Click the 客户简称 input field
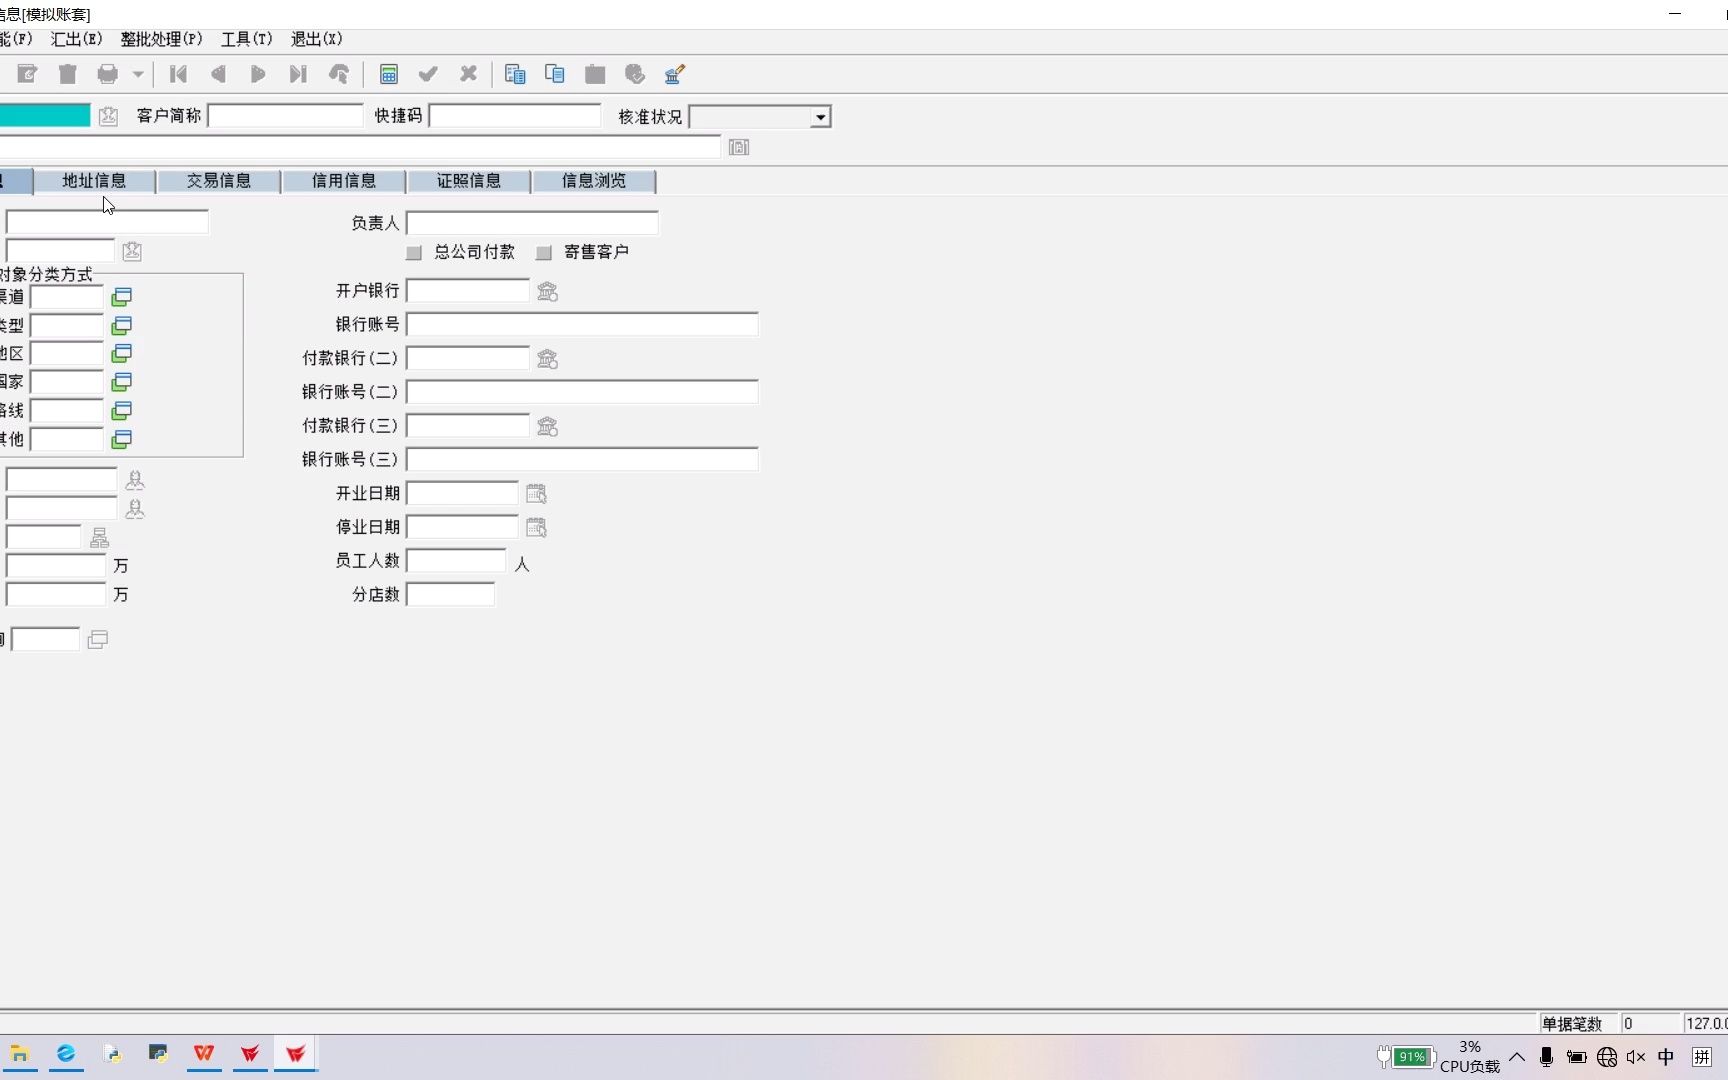1728x1080 pixels. click(286, 116)
